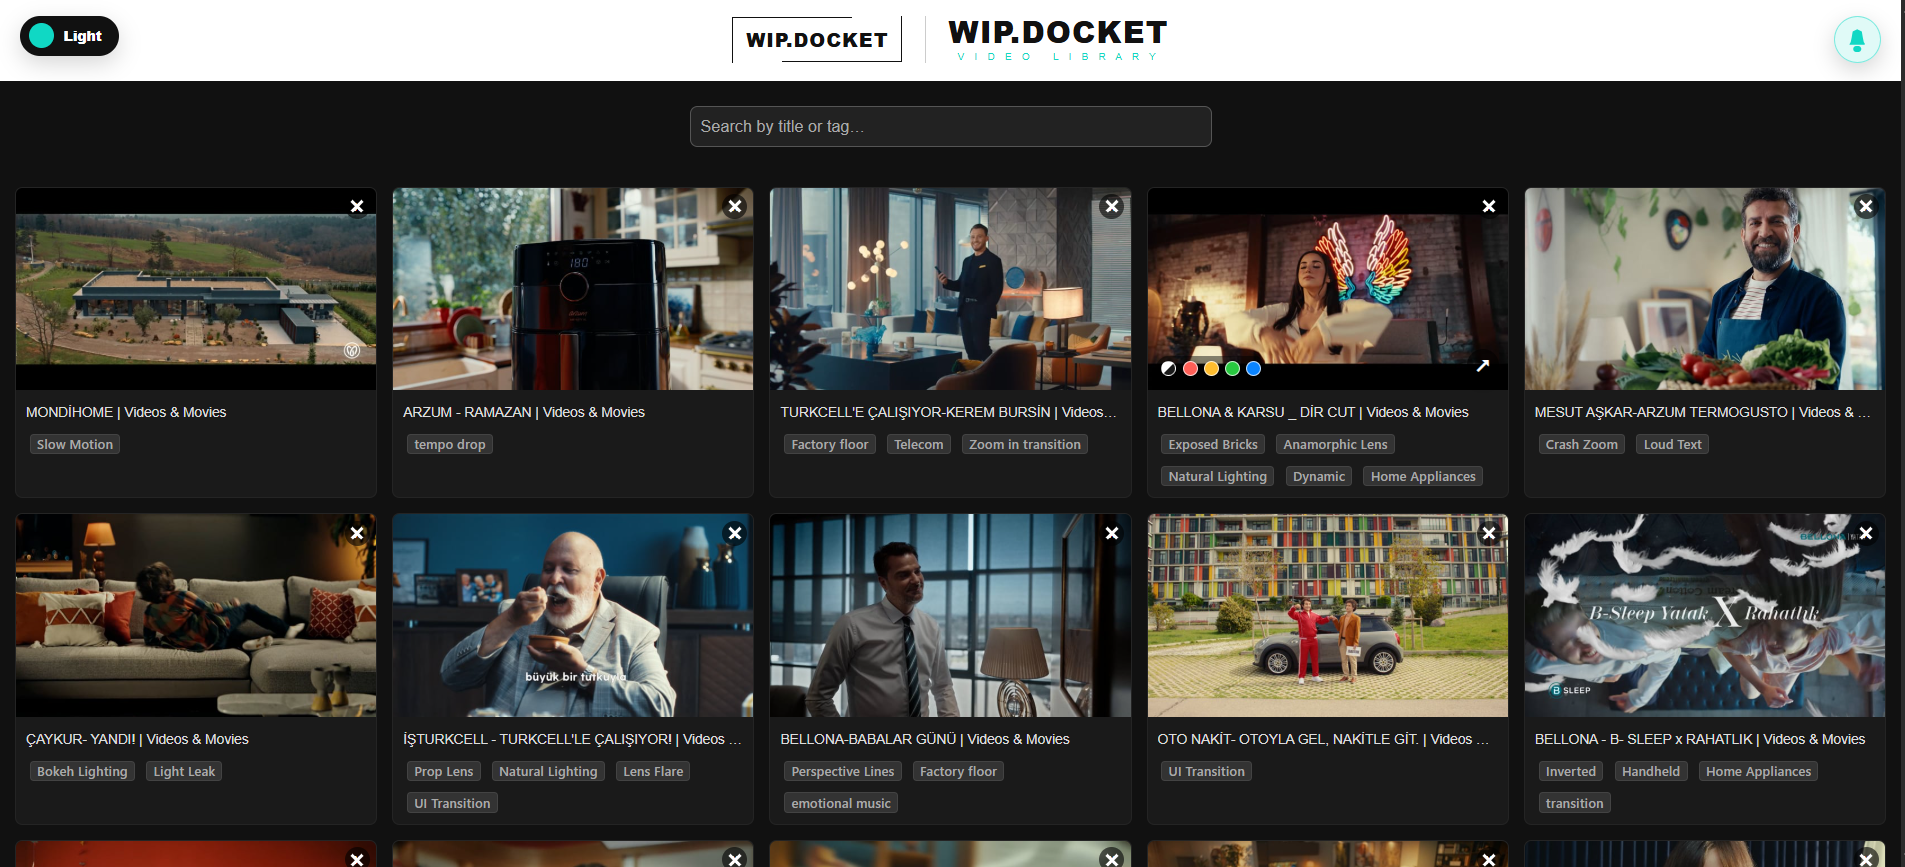1905x867 pixels.
Task: Remove the TURKCELL'E ÇALIŞIYOR-KEREM BURSİN card
Action: point(1111,206)
